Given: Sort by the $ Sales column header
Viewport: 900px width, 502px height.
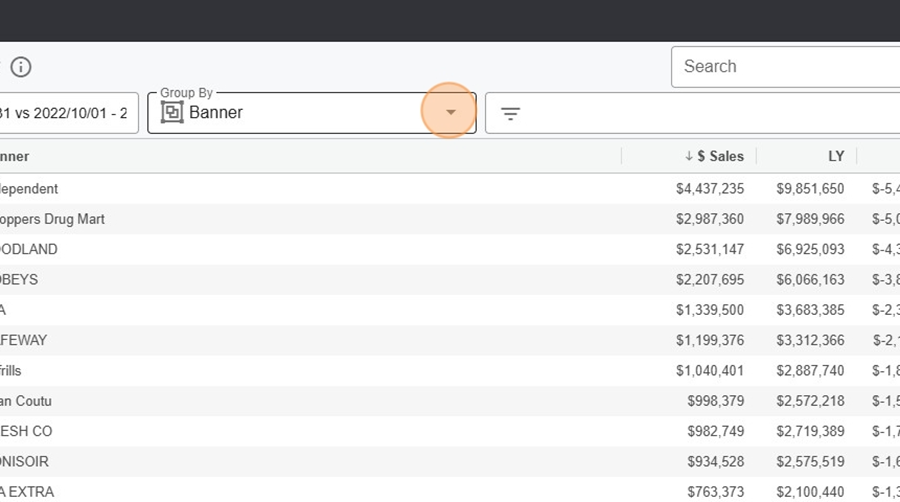Looking at the screenshot, I should click(x=720, y=156).
